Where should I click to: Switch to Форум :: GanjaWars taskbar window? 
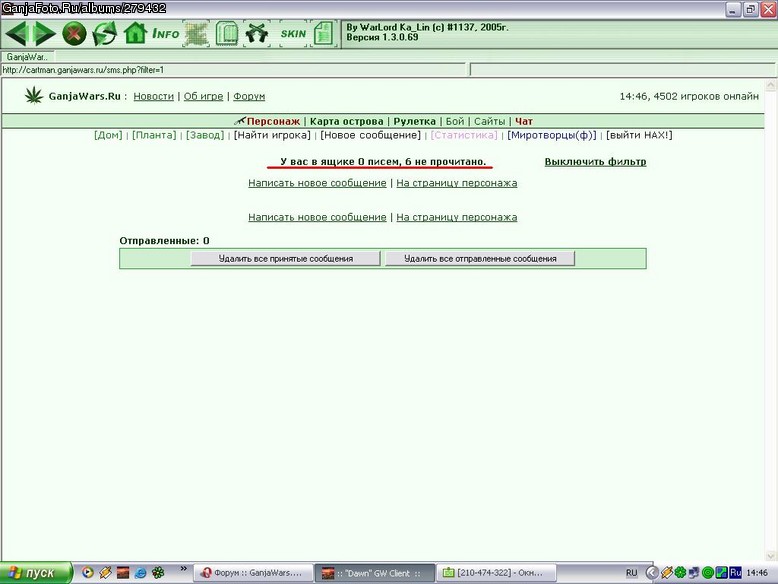[x=253, y=573]
